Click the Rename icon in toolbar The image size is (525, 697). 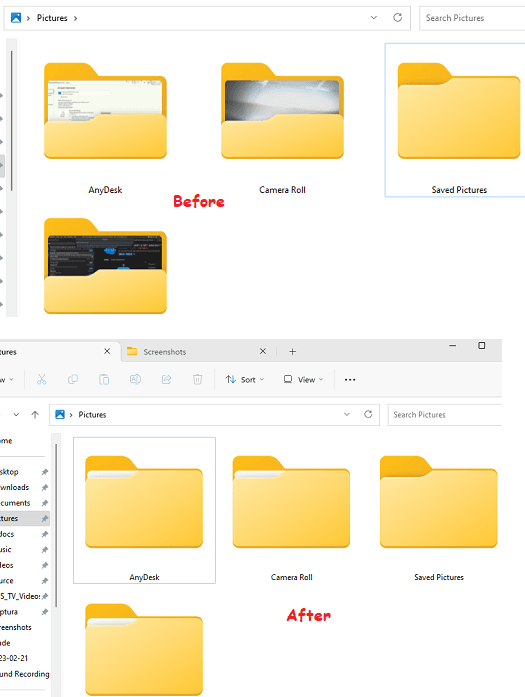135,379
